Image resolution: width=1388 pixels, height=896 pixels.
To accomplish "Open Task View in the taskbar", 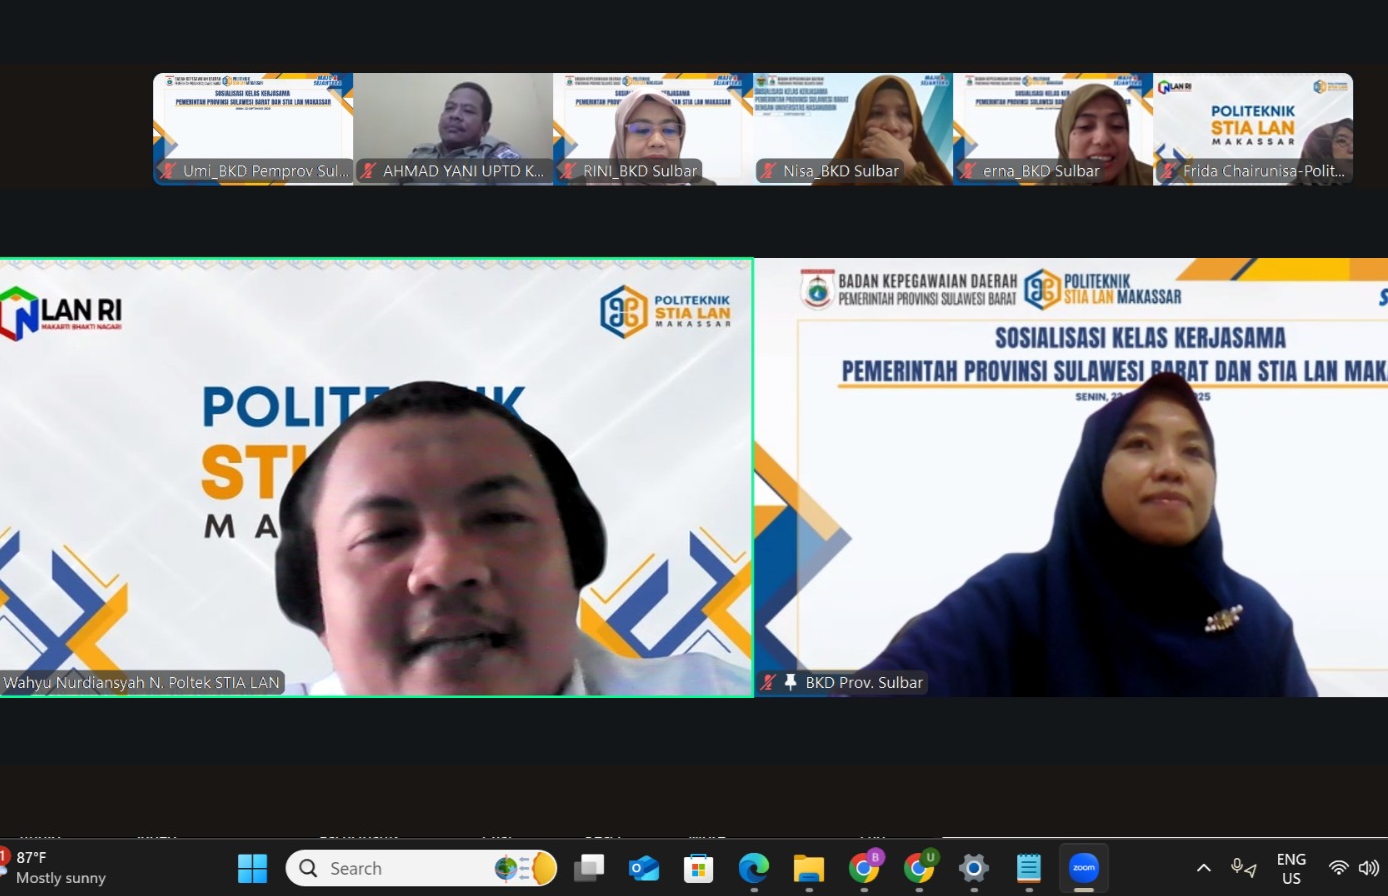I will click(589, 868).
